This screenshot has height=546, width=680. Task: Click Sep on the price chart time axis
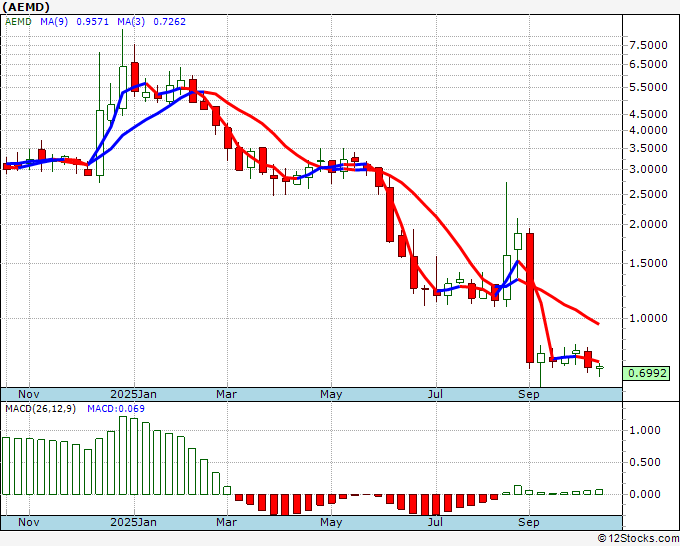tap(529, 394)
